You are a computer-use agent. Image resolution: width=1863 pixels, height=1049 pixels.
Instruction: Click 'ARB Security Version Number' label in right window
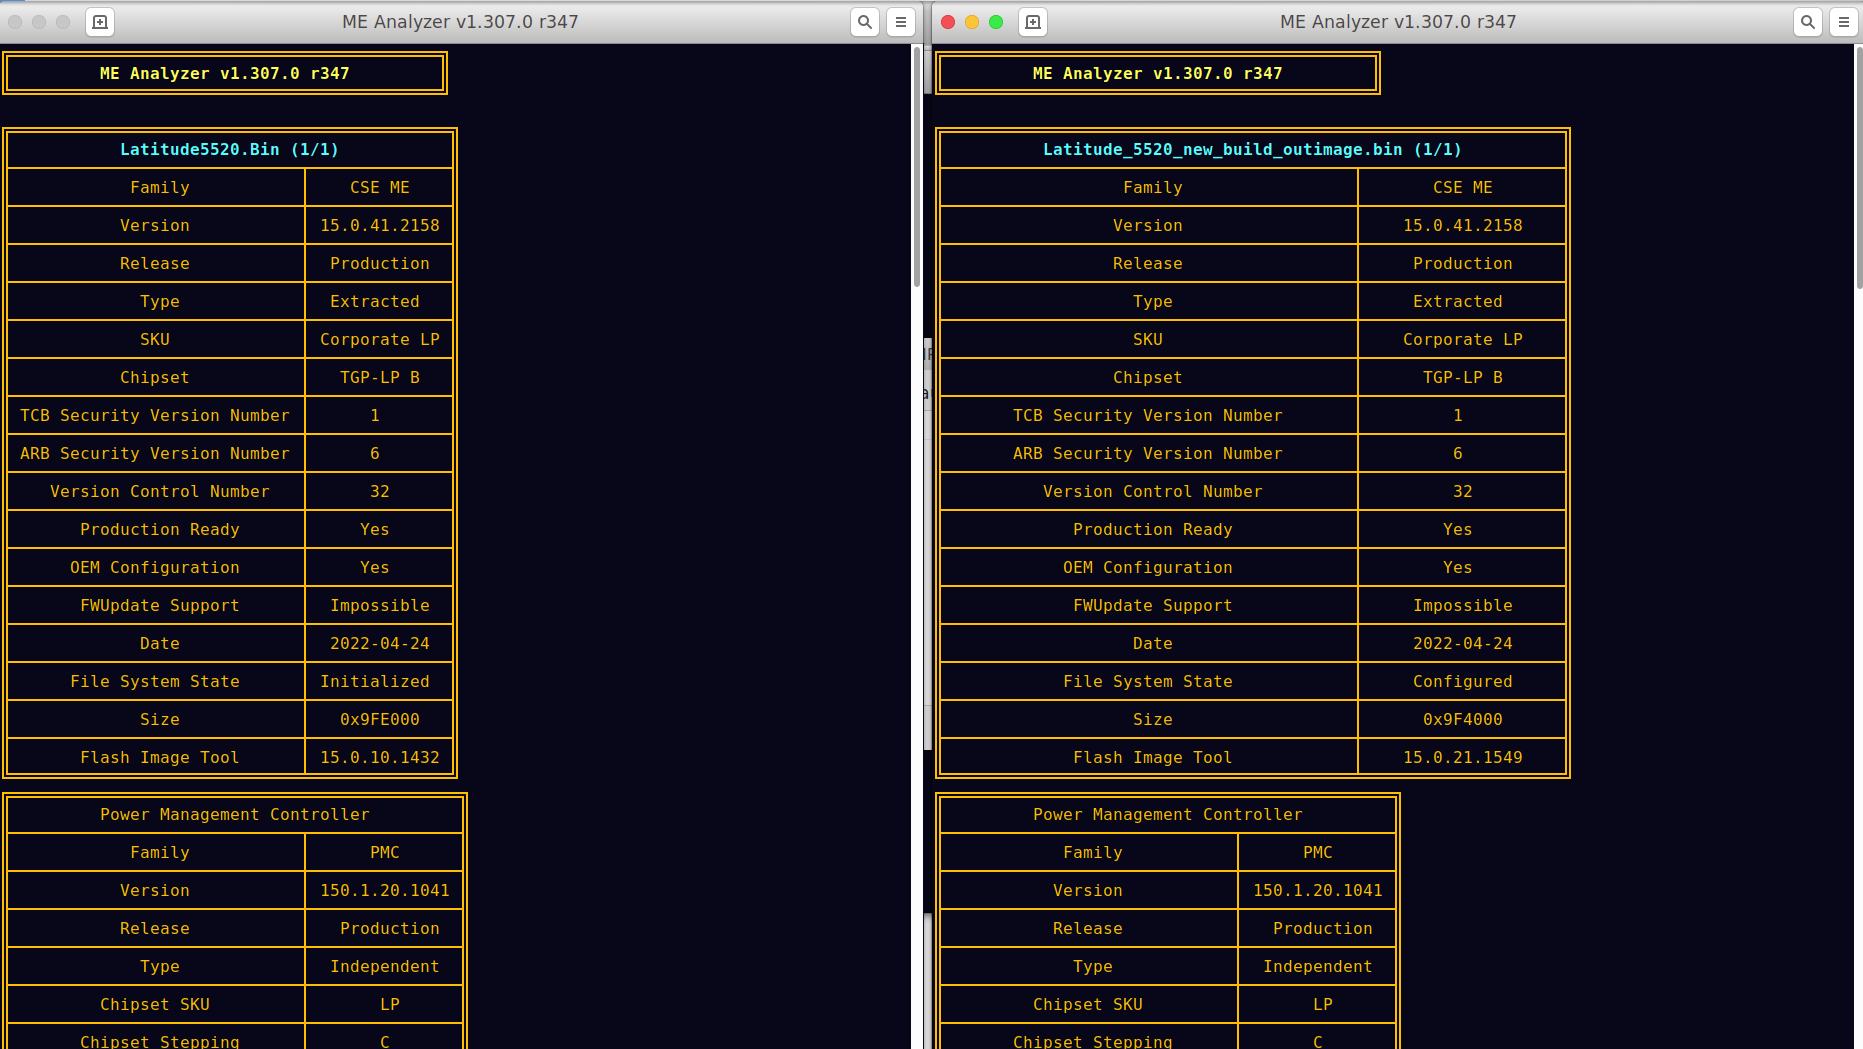coord(1147,453)
